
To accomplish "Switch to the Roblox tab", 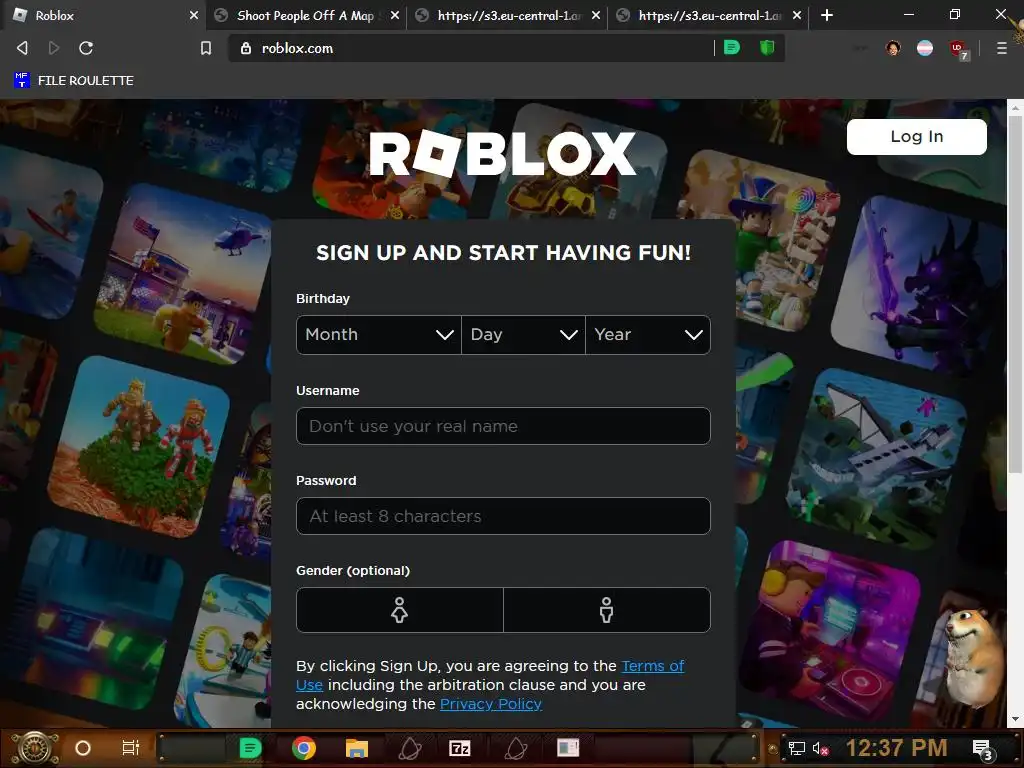I will pos(104,15).
